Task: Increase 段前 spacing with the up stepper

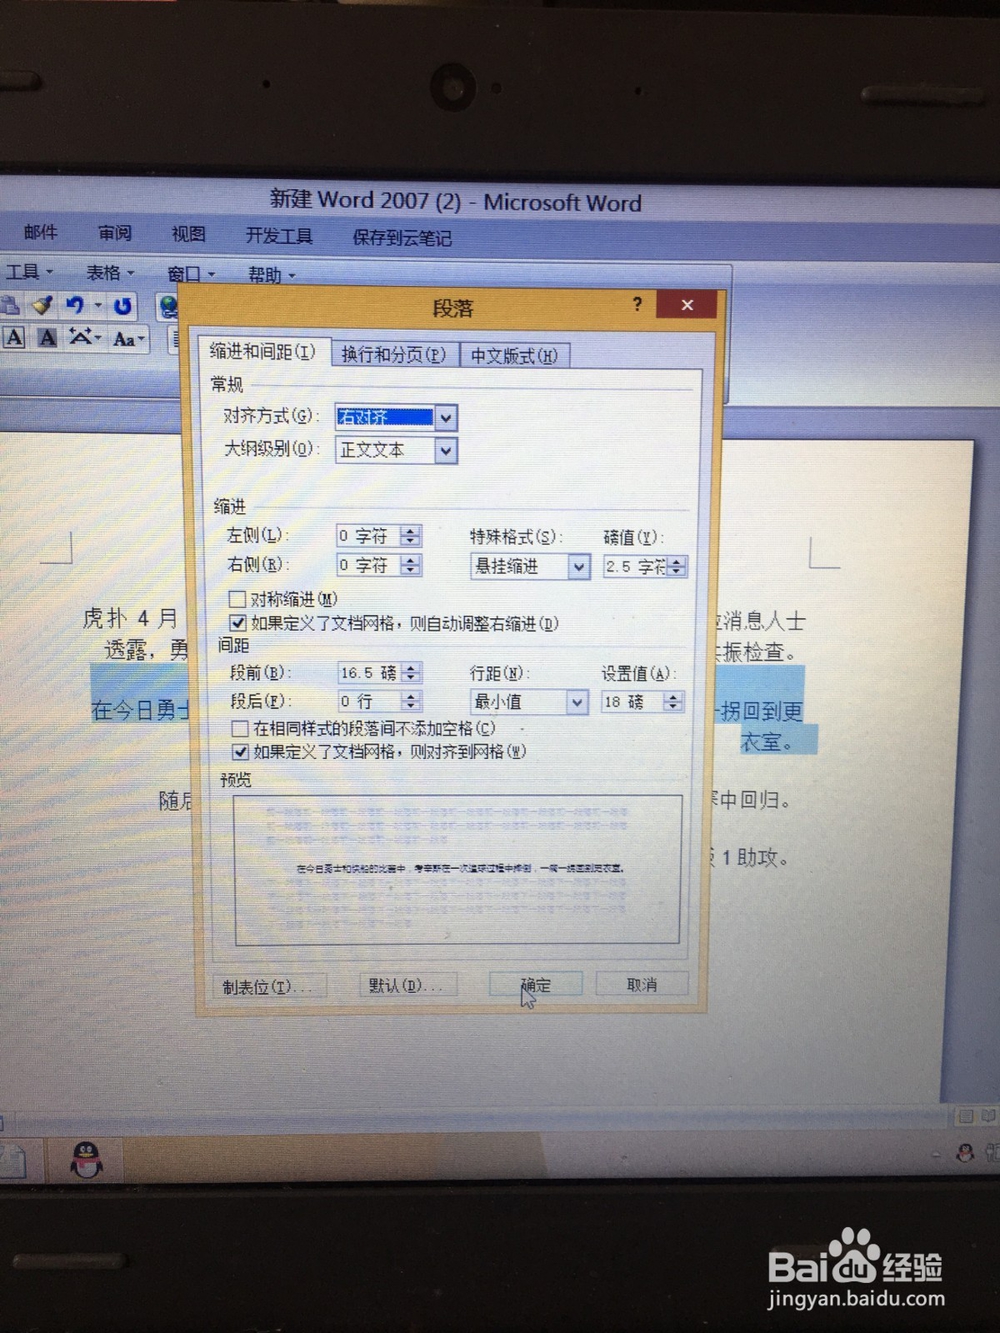Action: [411, 666]
